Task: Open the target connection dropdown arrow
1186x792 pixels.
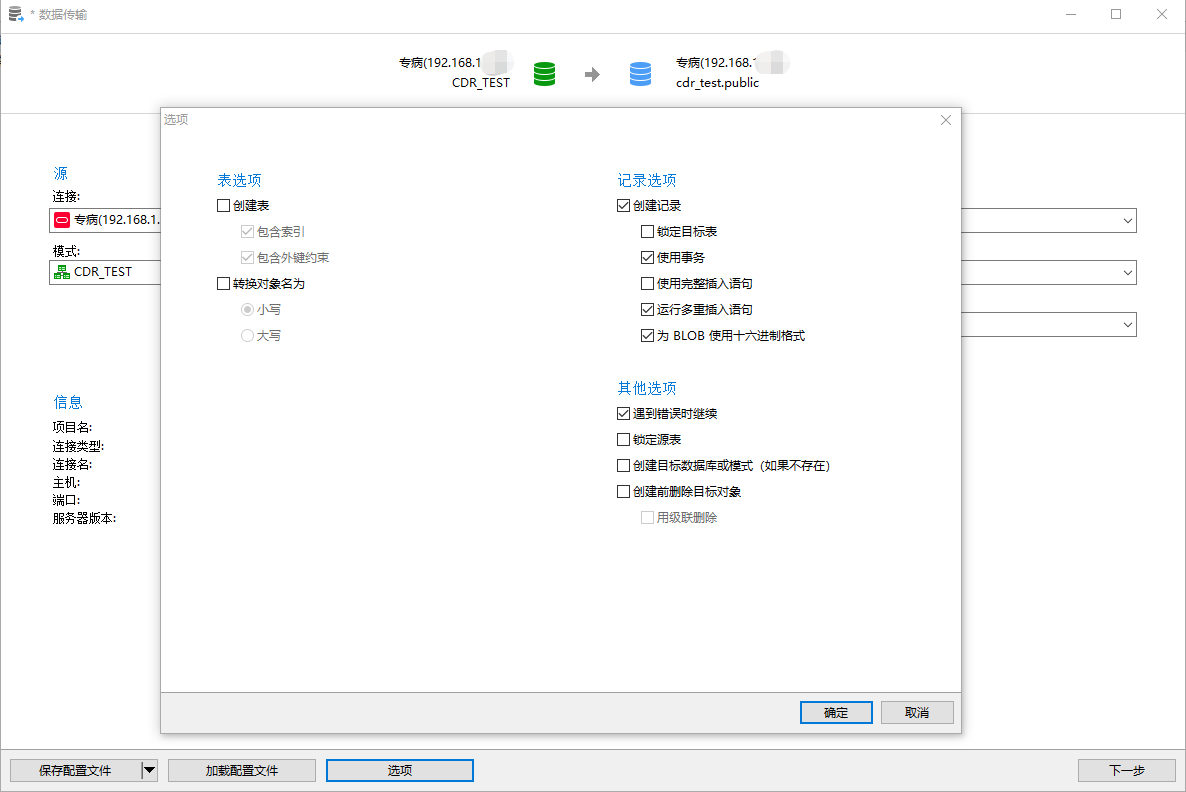Action: [1127, 221]
